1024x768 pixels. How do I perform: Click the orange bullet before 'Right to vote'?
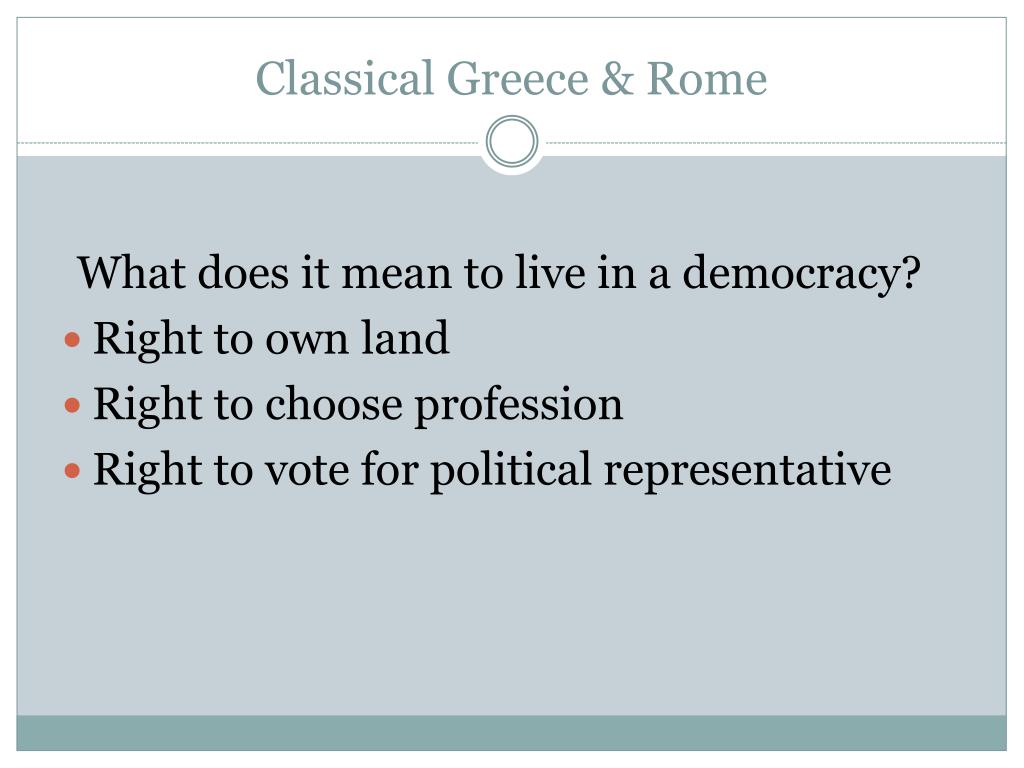coord(72,471)
